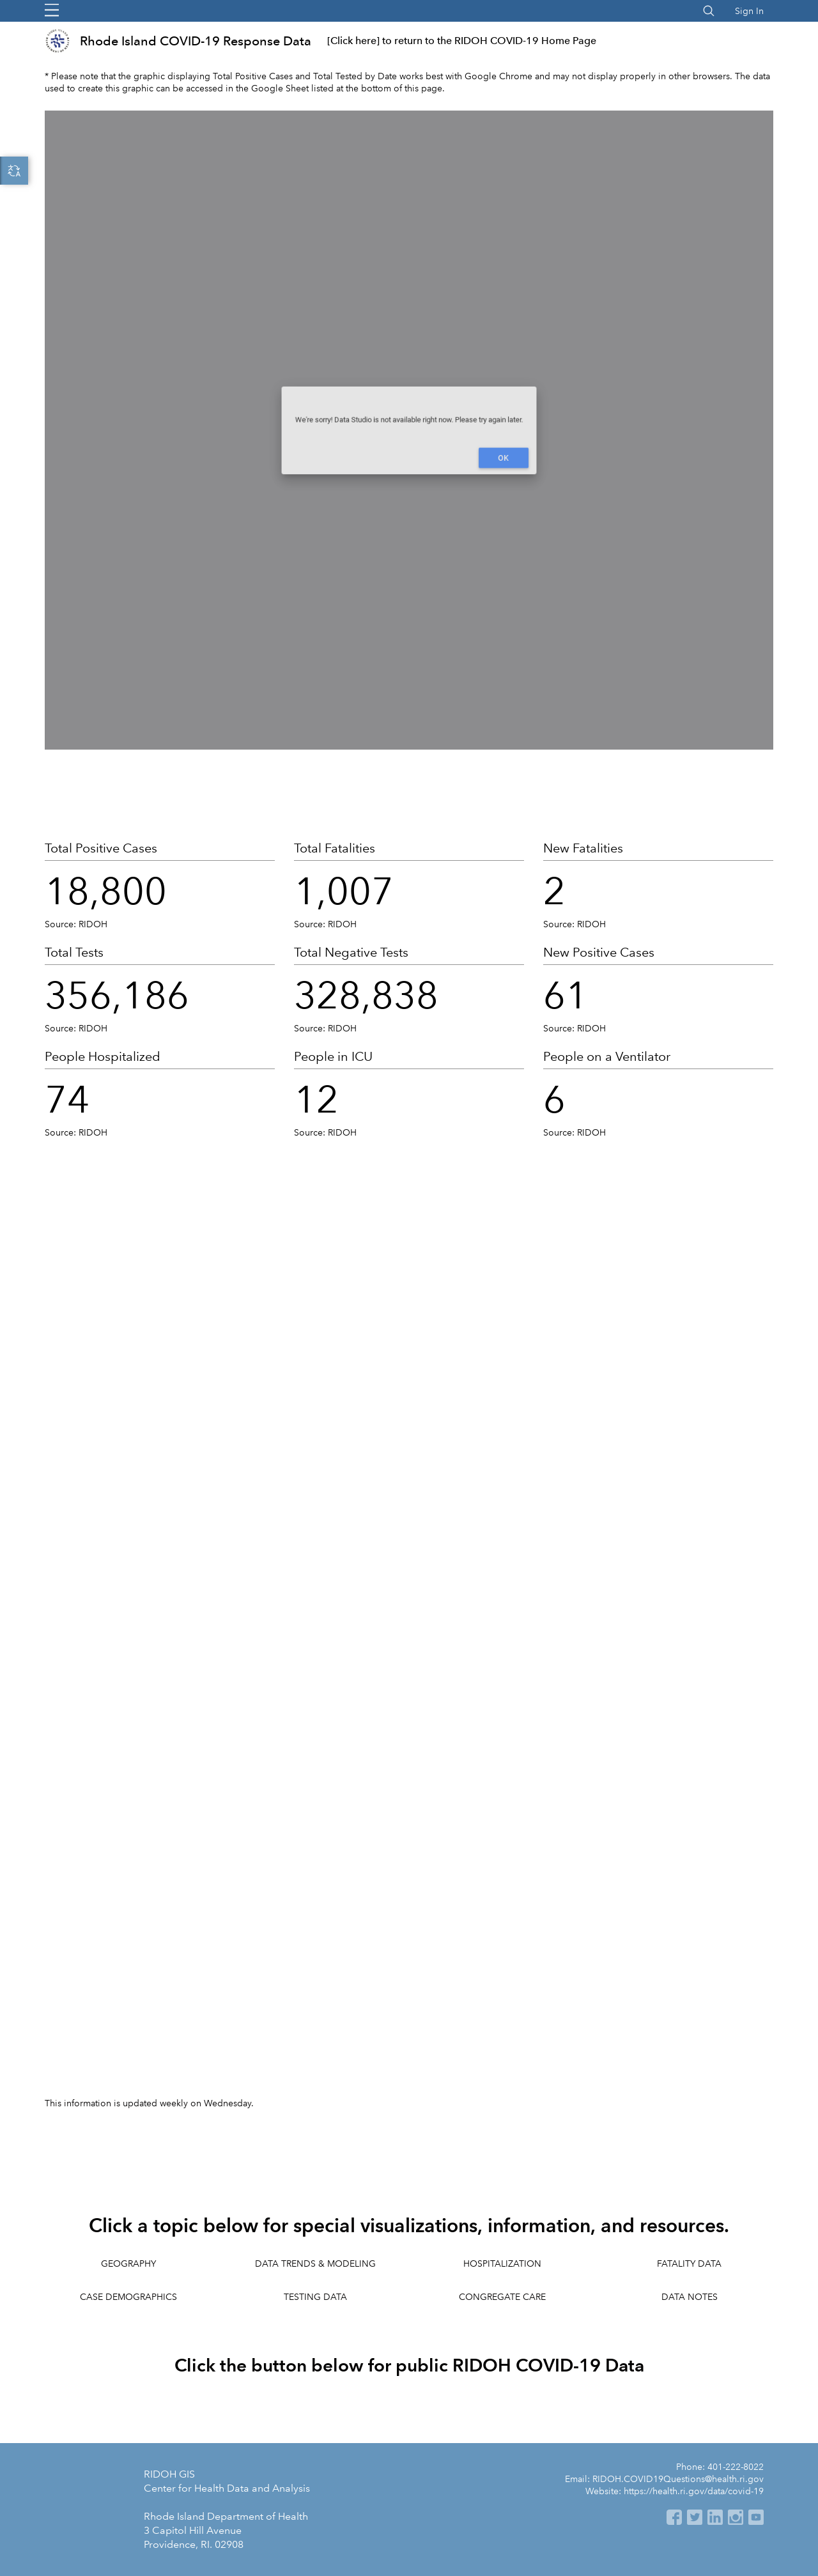Open the FATALITY DATA topic
Viewport: 818px width, 2576px height.
pyautogui.click(x=689, y=2263)
